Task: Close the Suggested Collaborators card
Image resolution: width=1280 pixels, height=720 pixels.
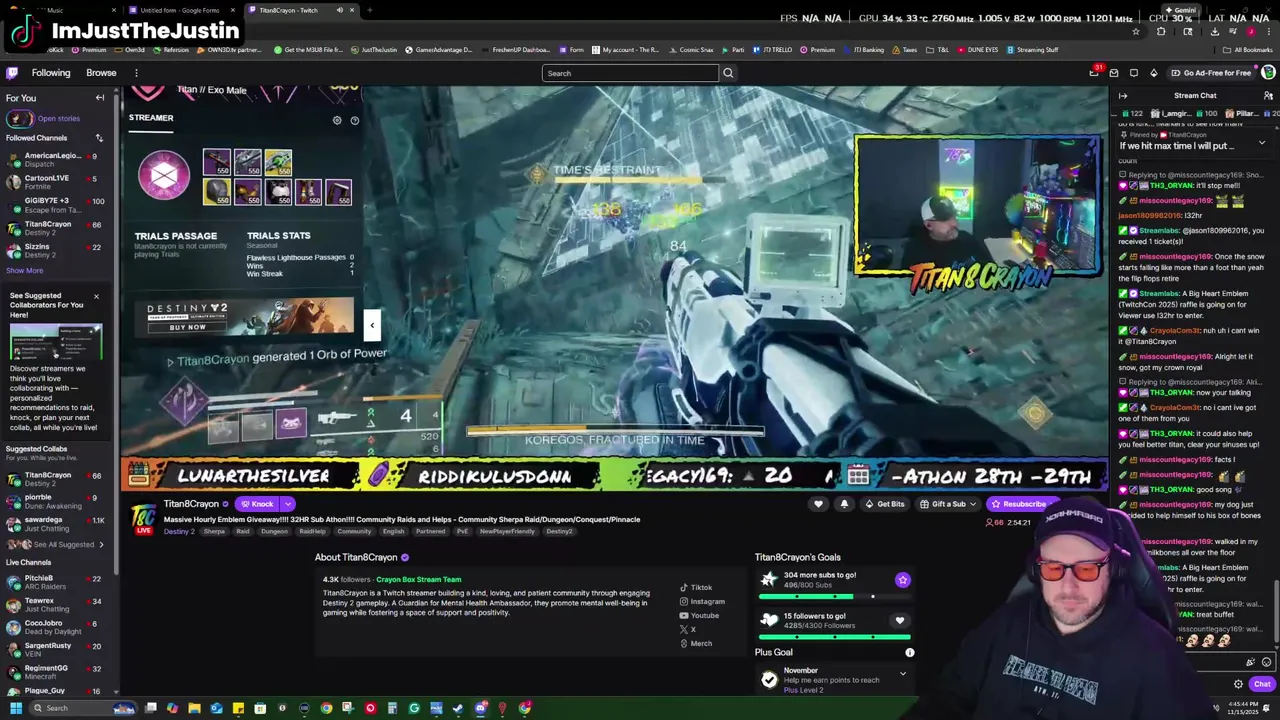Action: [96, 296]
